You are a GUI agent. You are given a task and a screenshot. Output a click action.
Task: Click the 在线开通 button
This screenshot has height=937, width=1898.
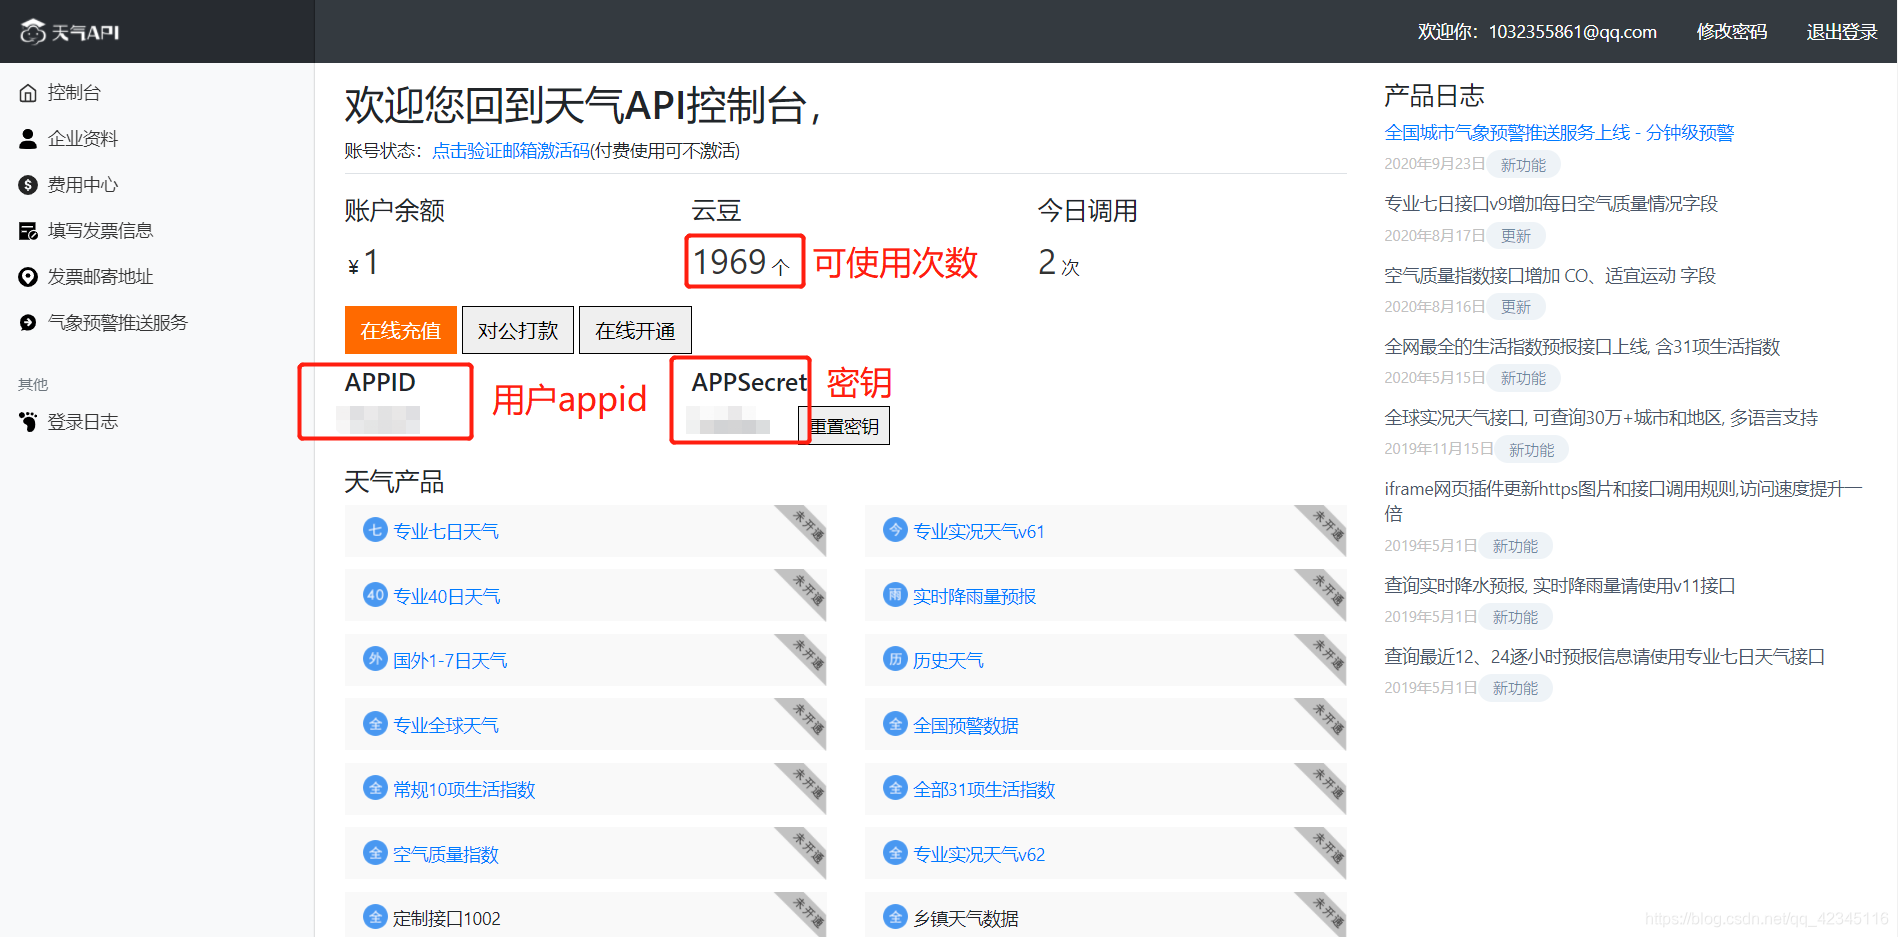[x=635, y=330]
